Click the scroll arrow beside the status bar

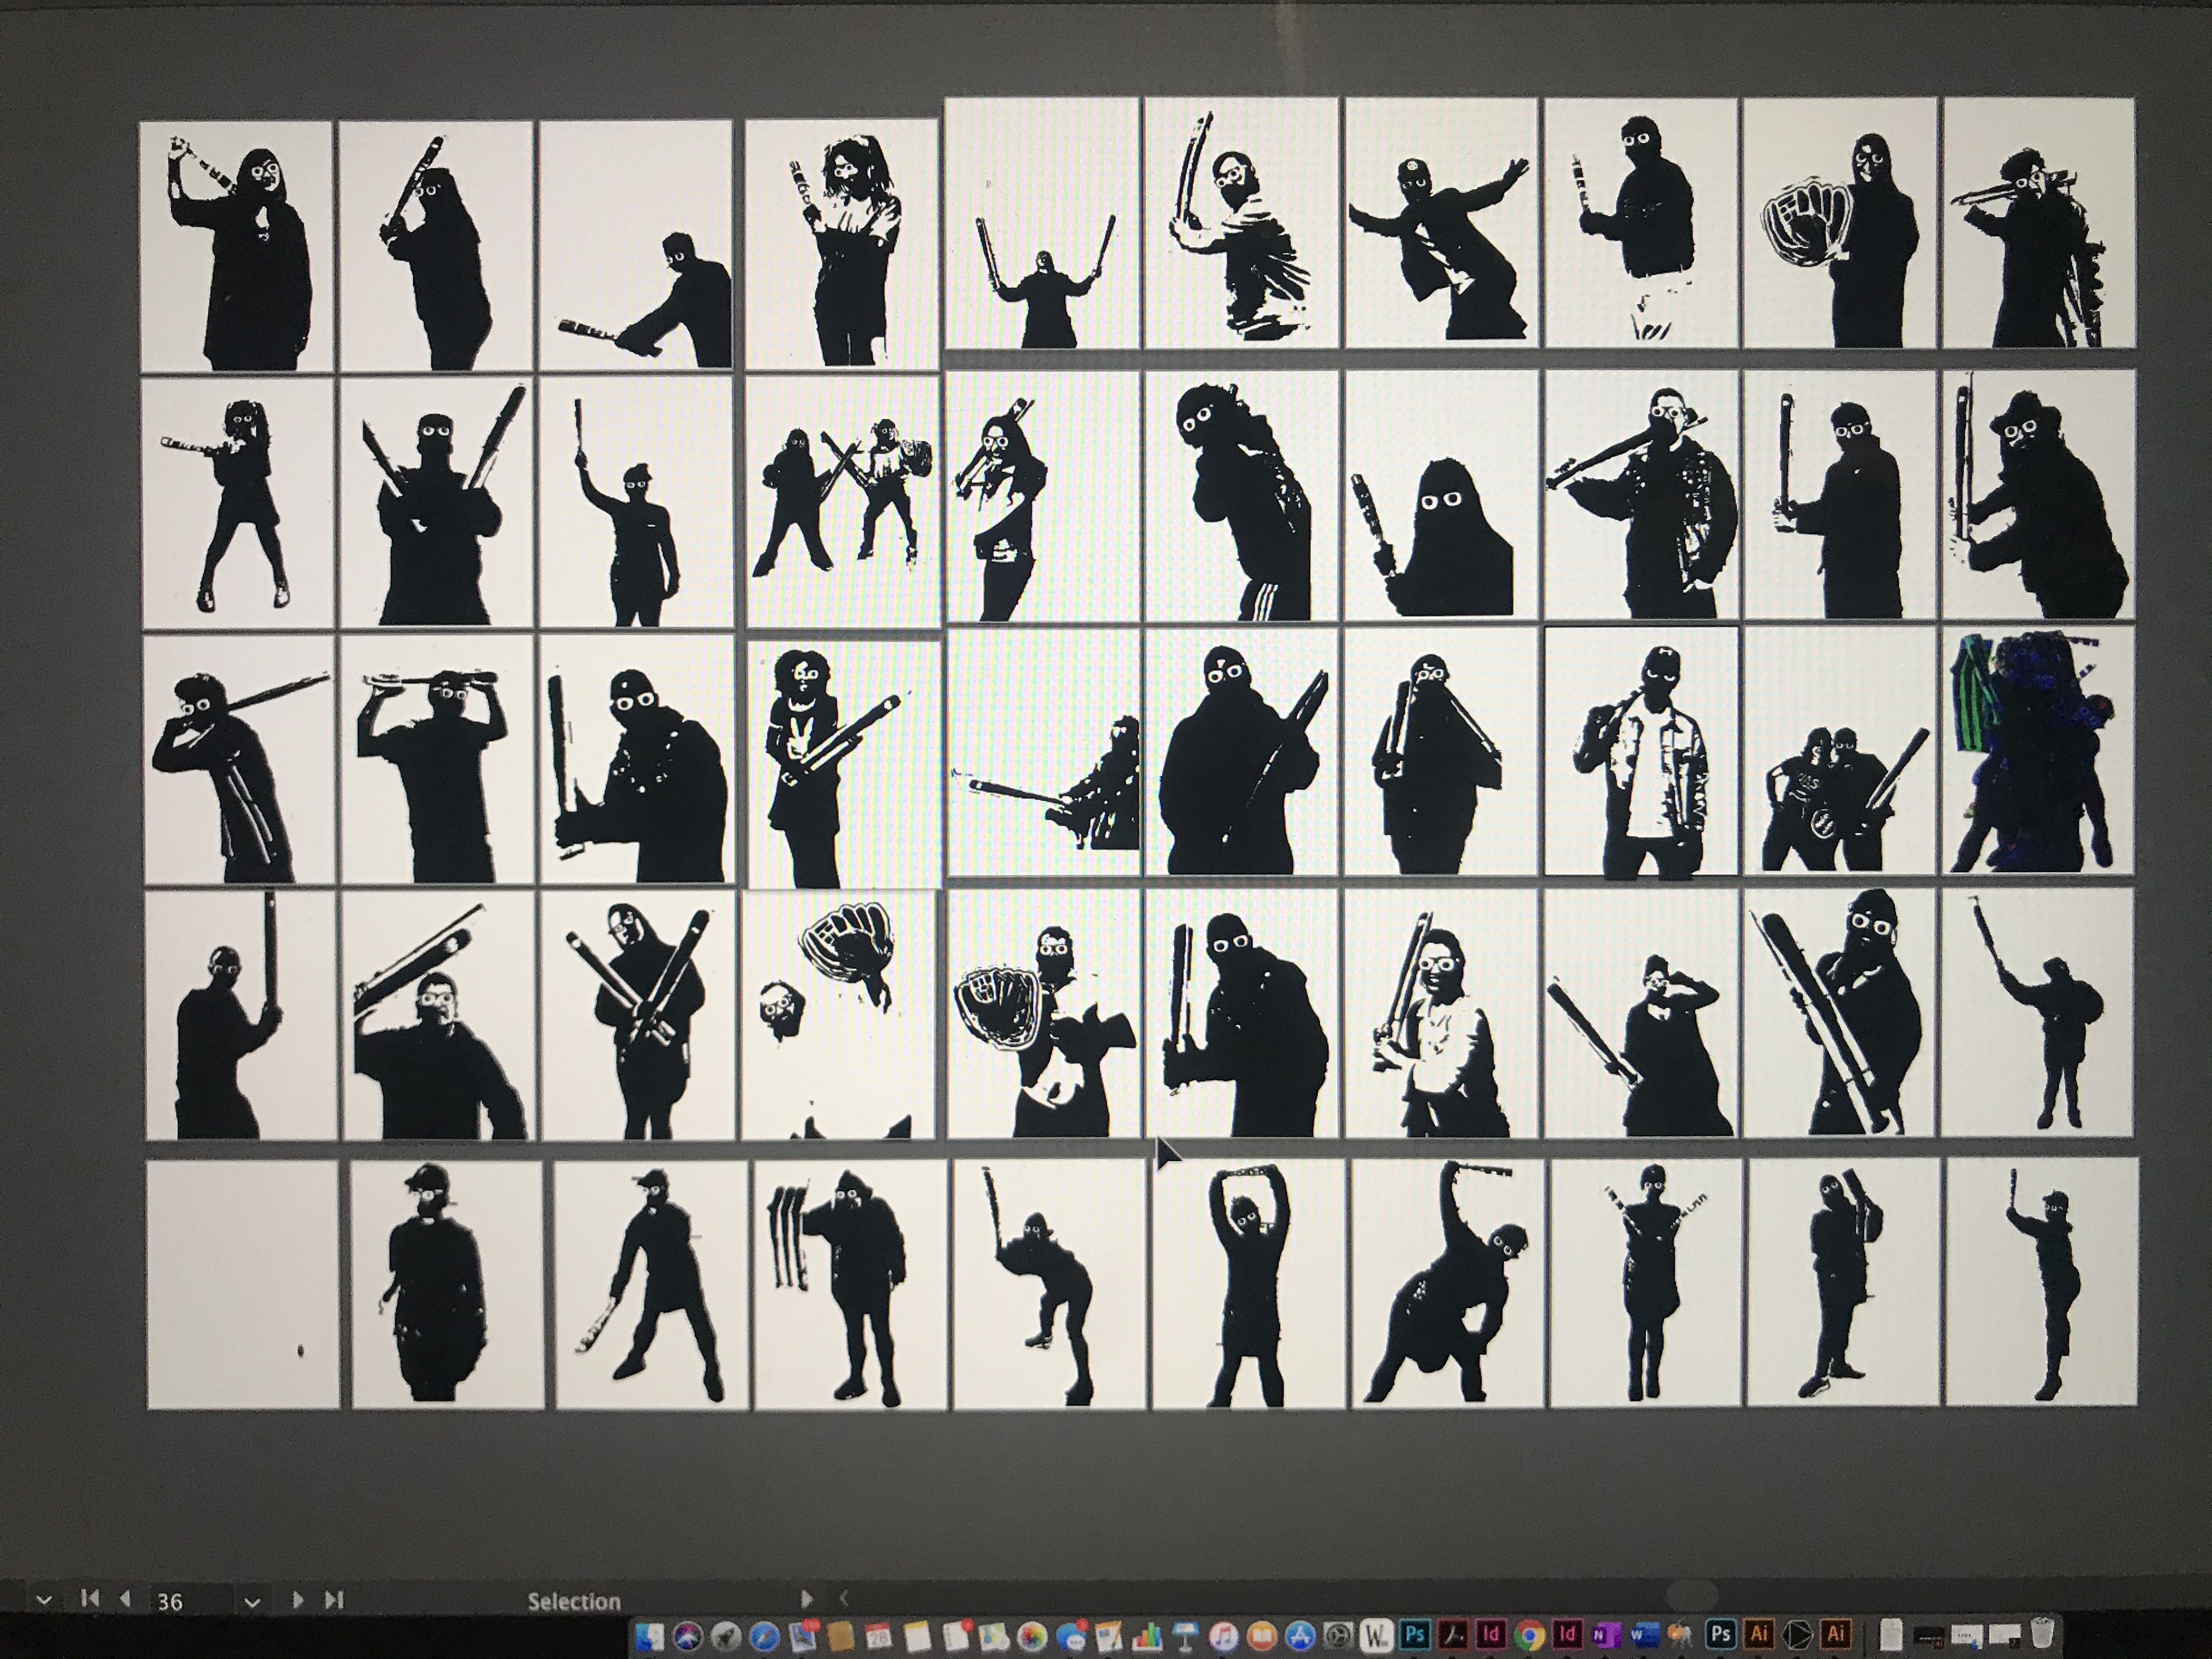pos(843,1598)
